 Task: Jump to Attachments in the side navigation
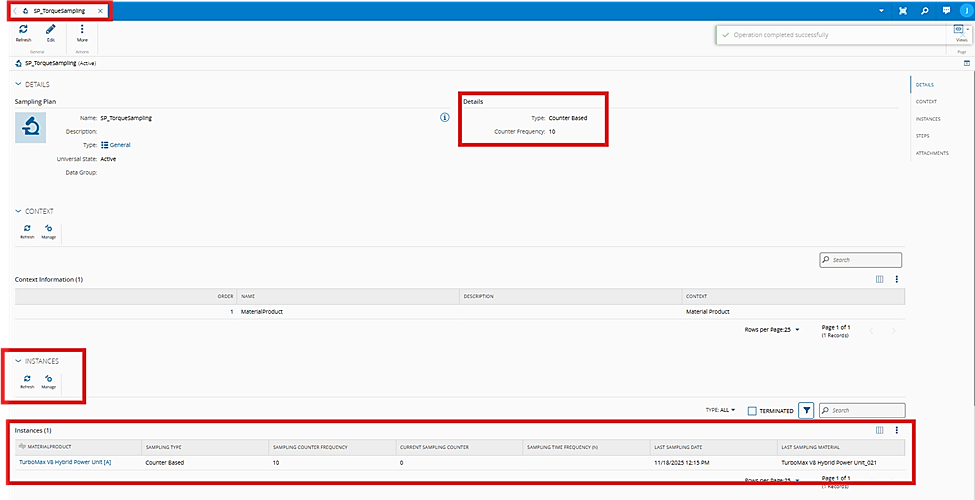(x=931, y=153)
